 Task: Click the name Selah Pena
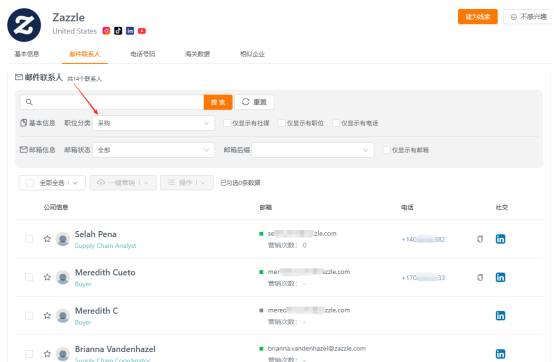point(96,234)
